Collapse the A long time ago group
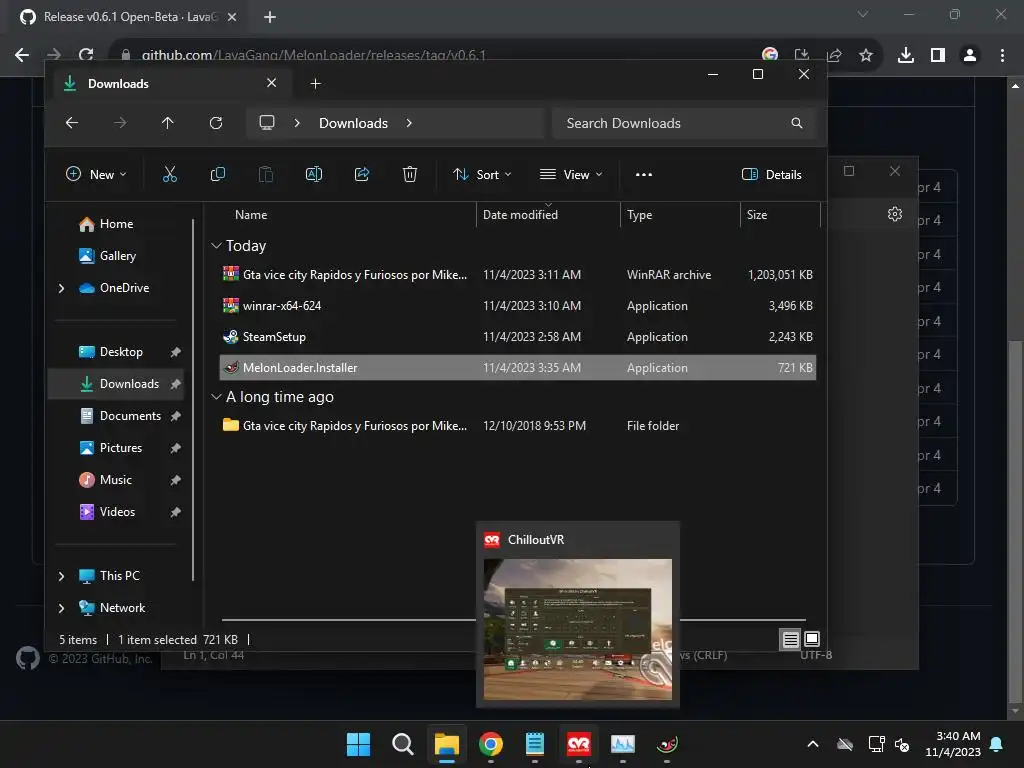This screenshot has height=768, width=1024. click(x=216, y=396)
